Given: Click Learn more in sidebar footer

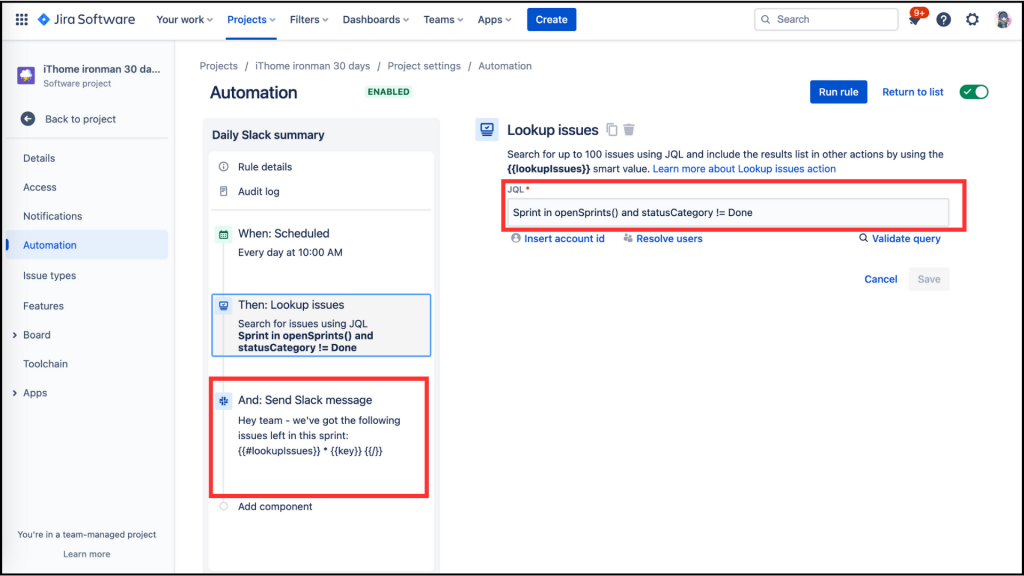Looking at the screenshot, I should pos(86,554).
